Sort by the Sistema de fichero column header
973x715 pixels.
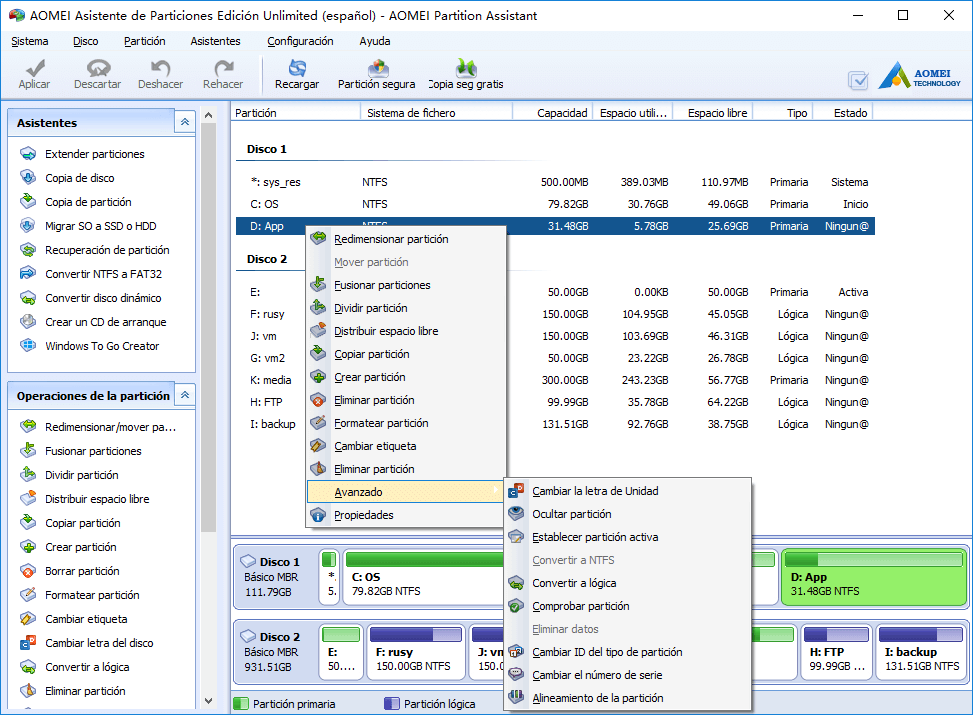[437, 113]
